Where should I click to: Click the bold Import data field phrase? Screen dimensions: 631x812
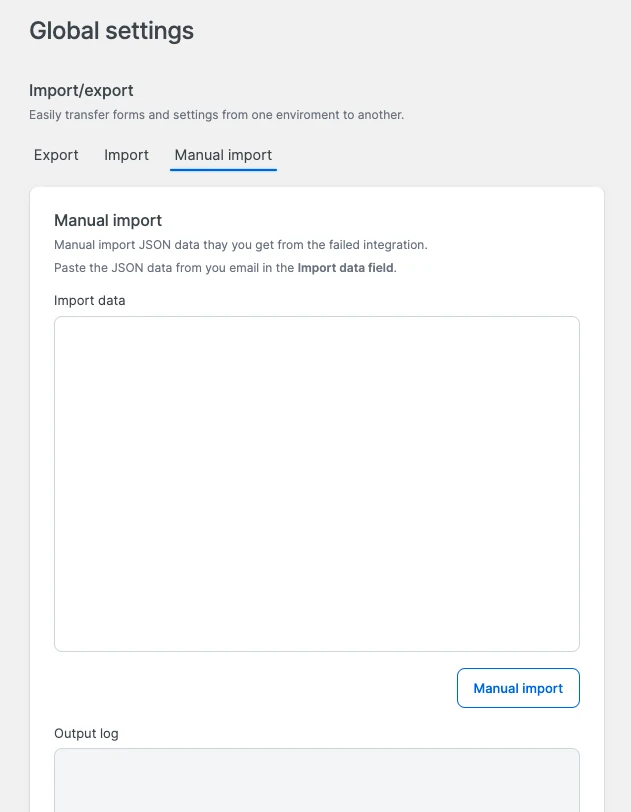click(x=344, y=267)
